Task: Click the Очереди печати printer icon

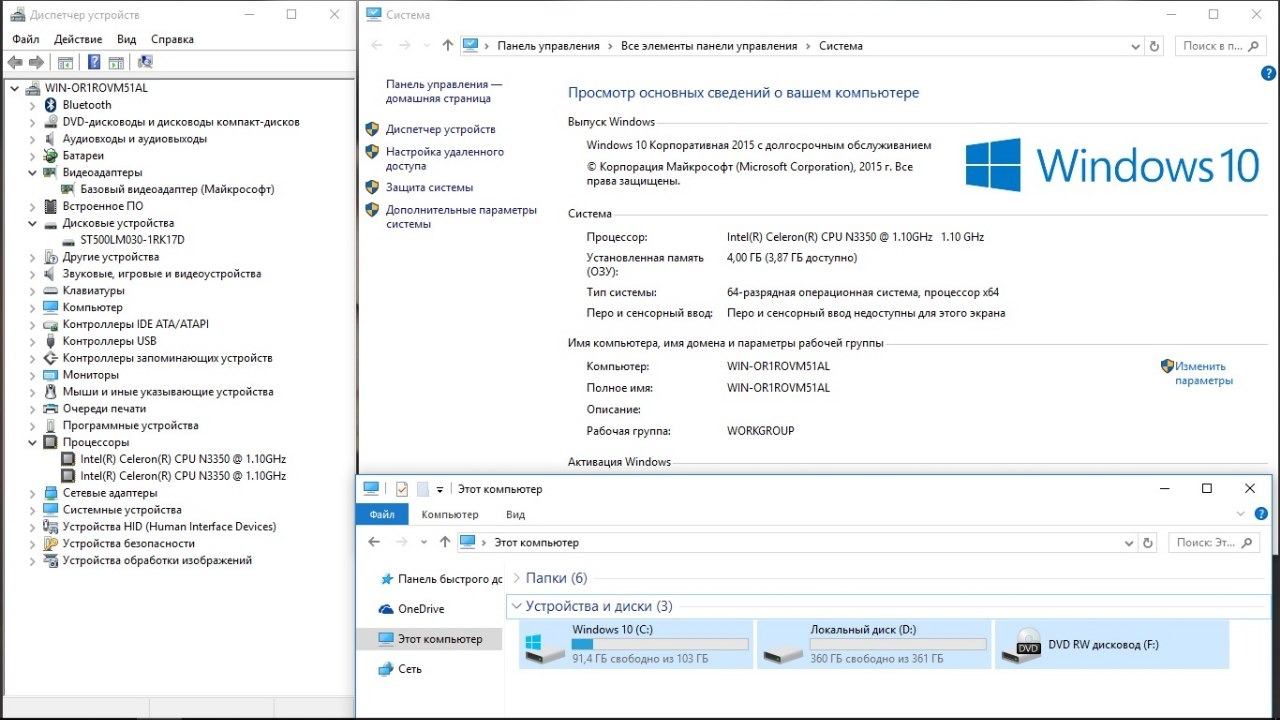Action: tap(51, 408)
